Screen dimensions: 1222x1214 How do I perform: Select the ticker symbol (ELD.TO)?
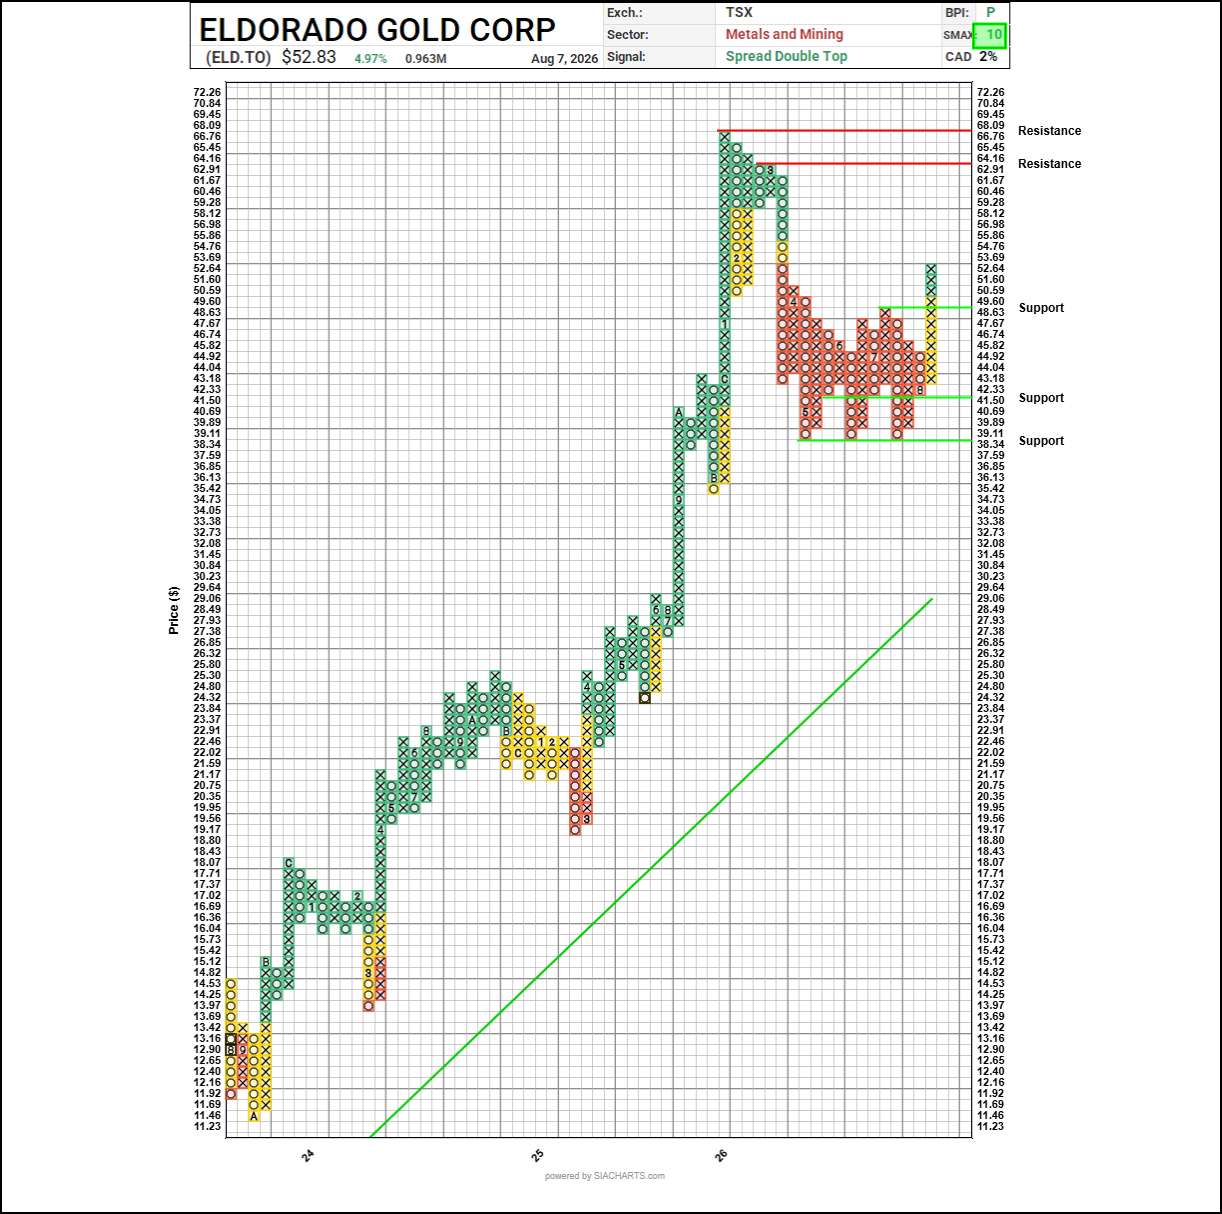coord(238,57)
